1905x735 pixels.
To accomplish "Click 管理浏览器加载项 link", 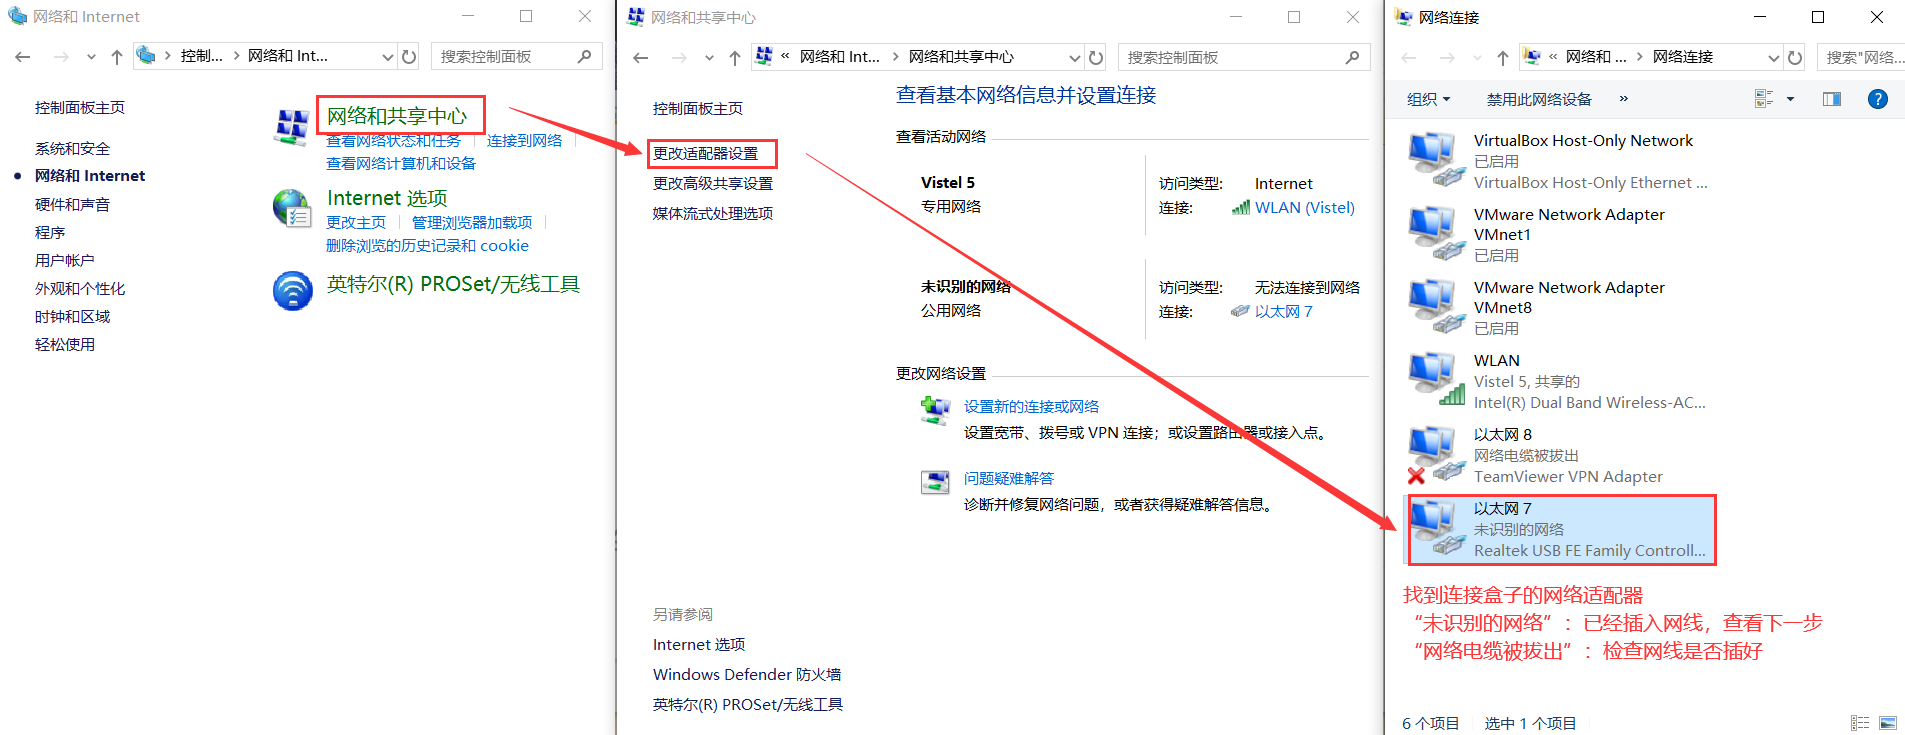I will point(472,222).
